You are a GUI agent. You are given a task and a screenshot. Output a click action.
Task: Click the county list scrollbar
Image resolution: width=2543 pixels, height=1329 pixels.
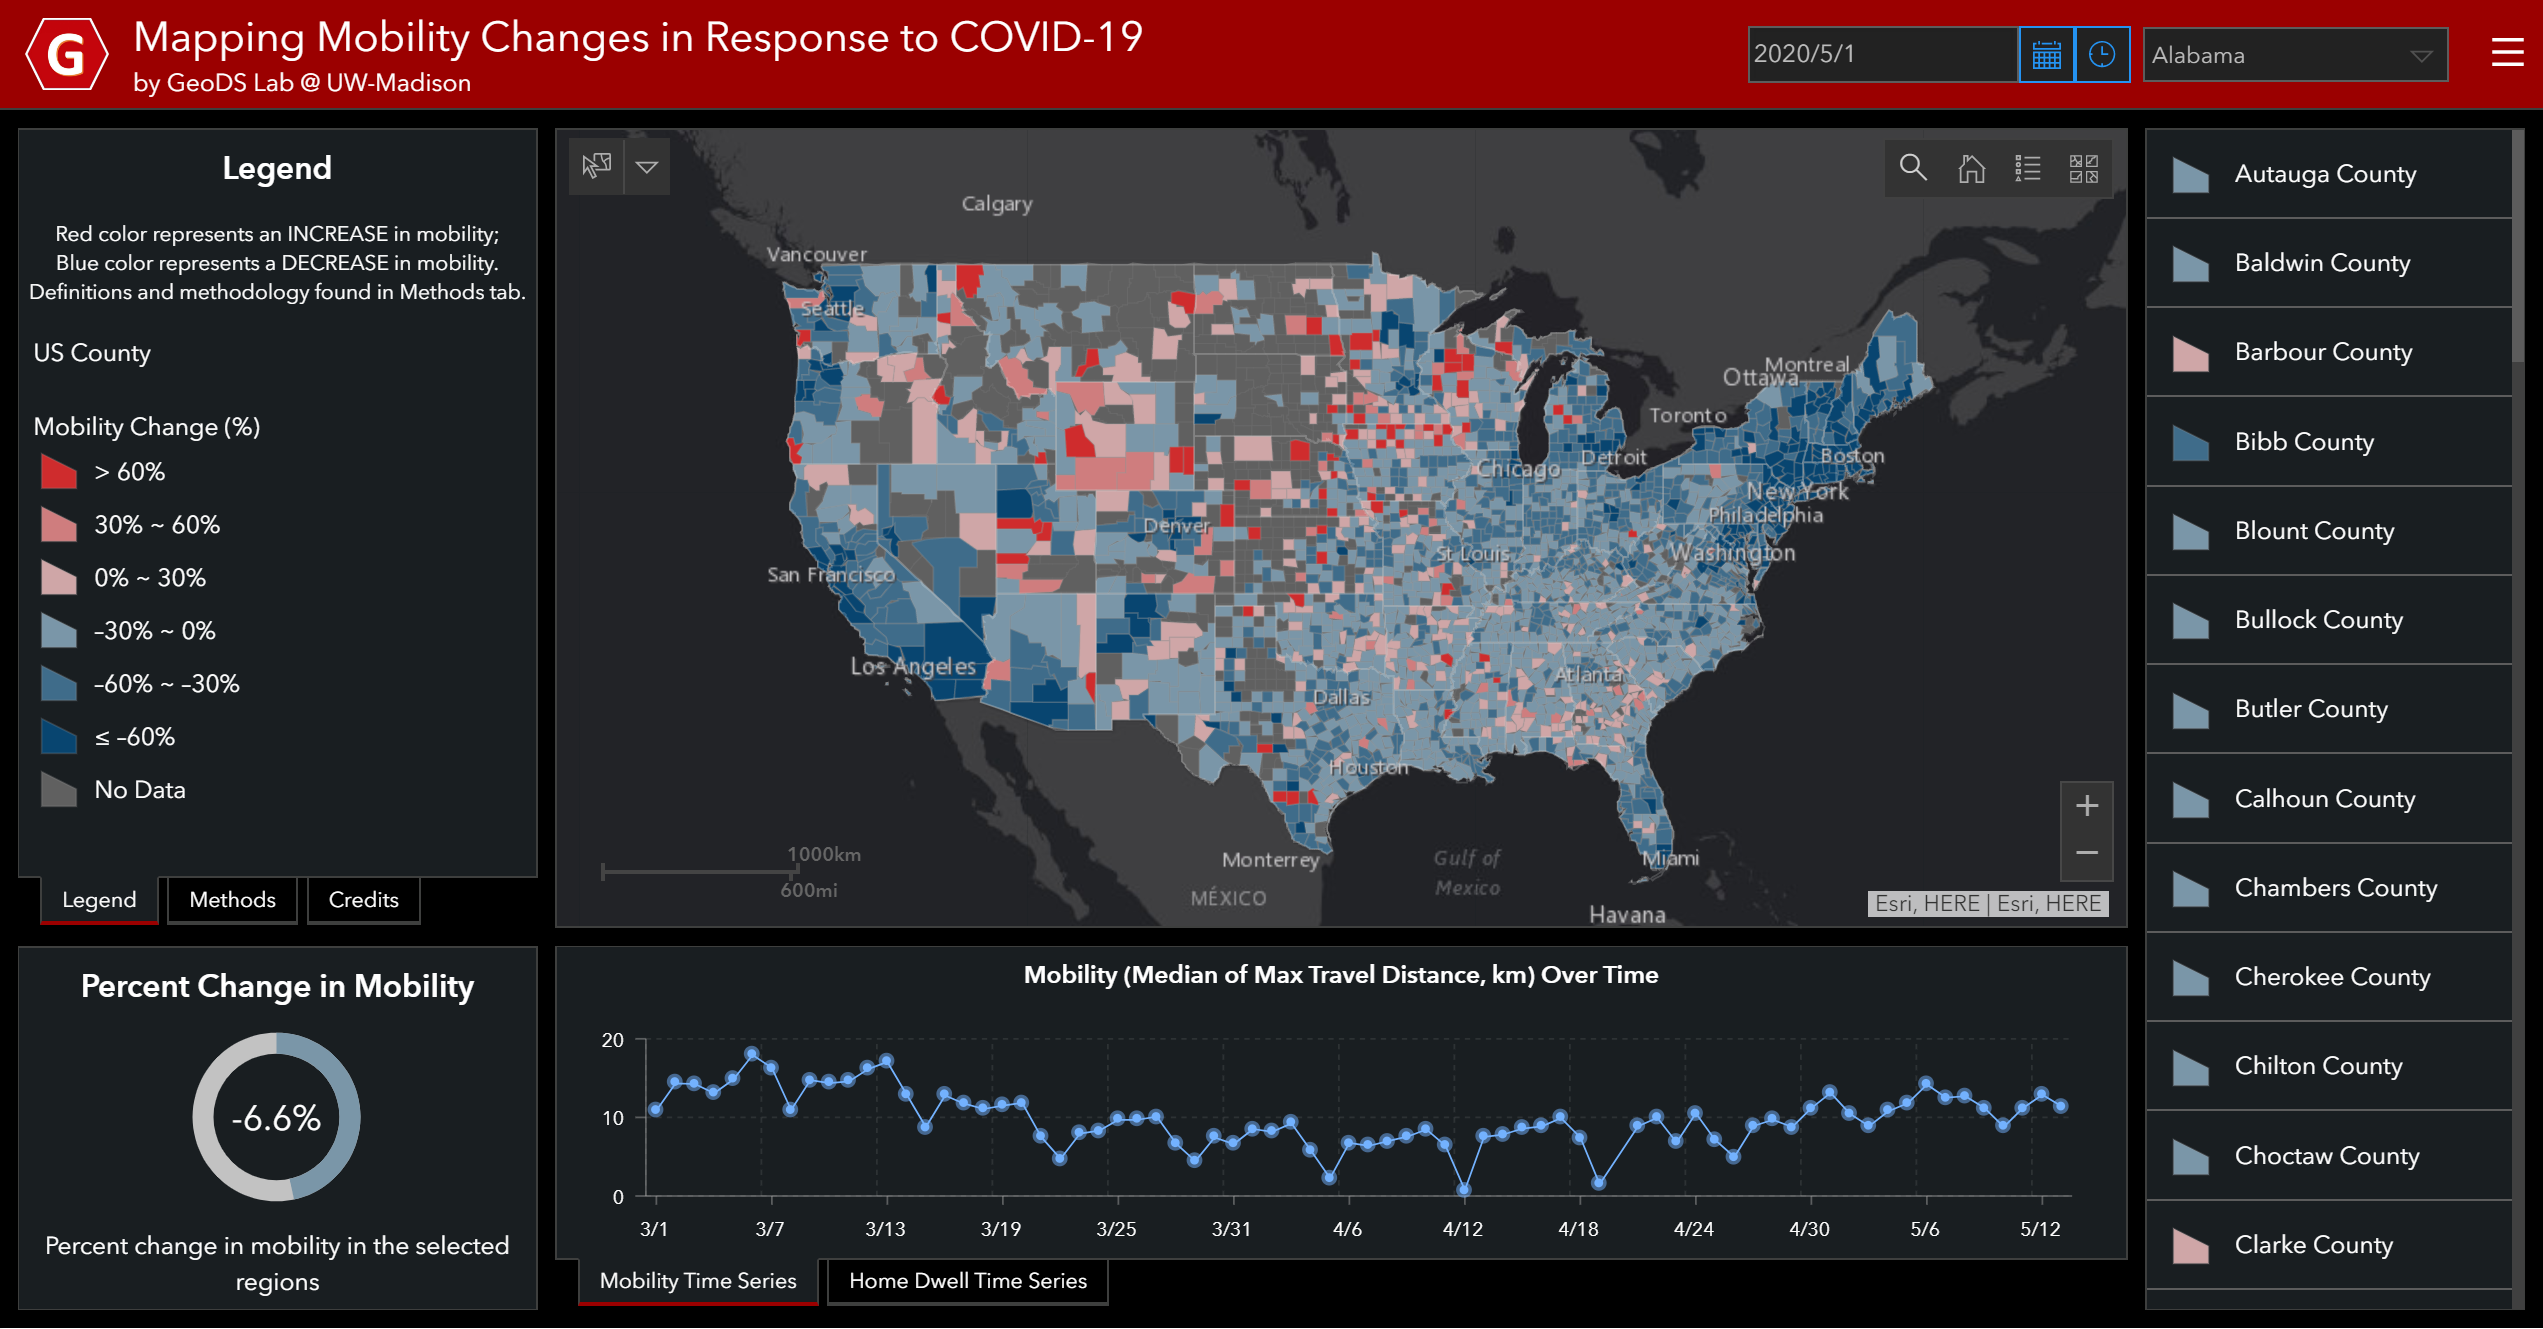click(x=2519, y=248)
